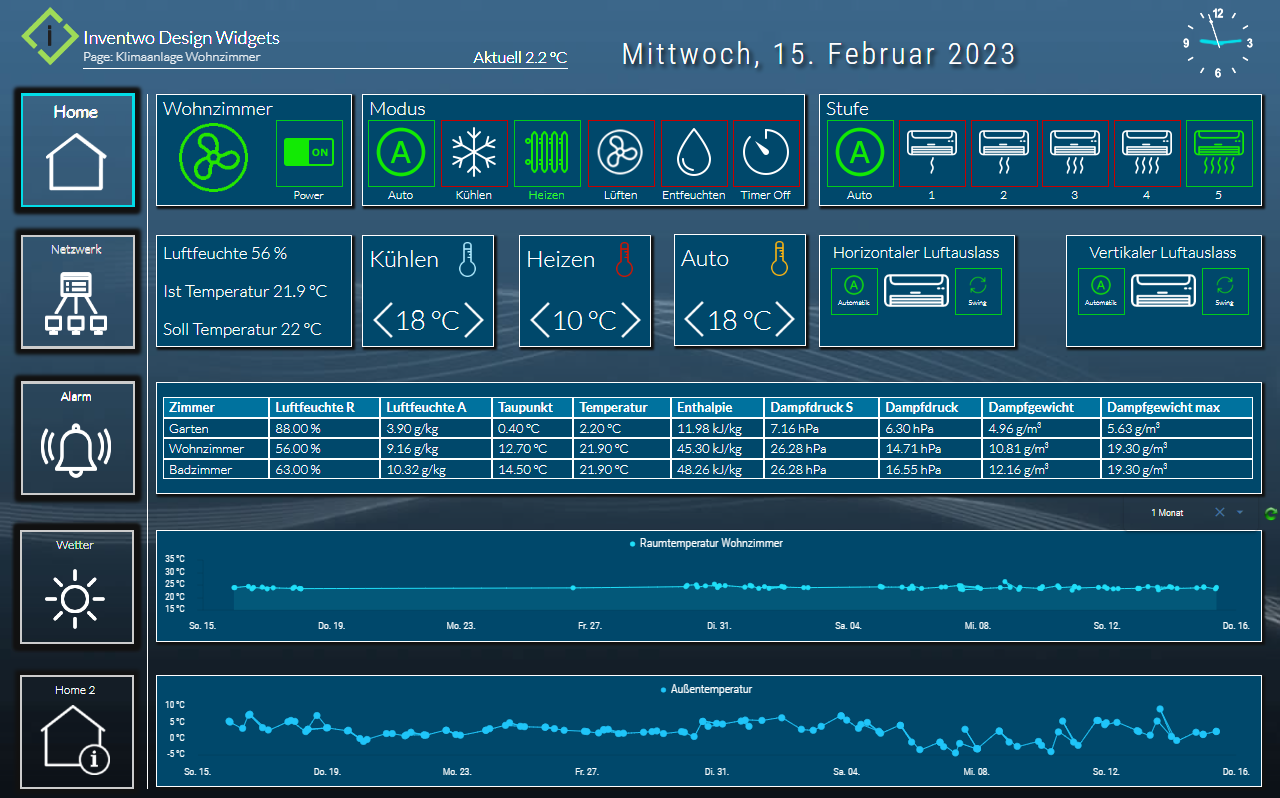
Task: Click the Aktuell 2.2 °C reading
Action: [x=520, y=58]
